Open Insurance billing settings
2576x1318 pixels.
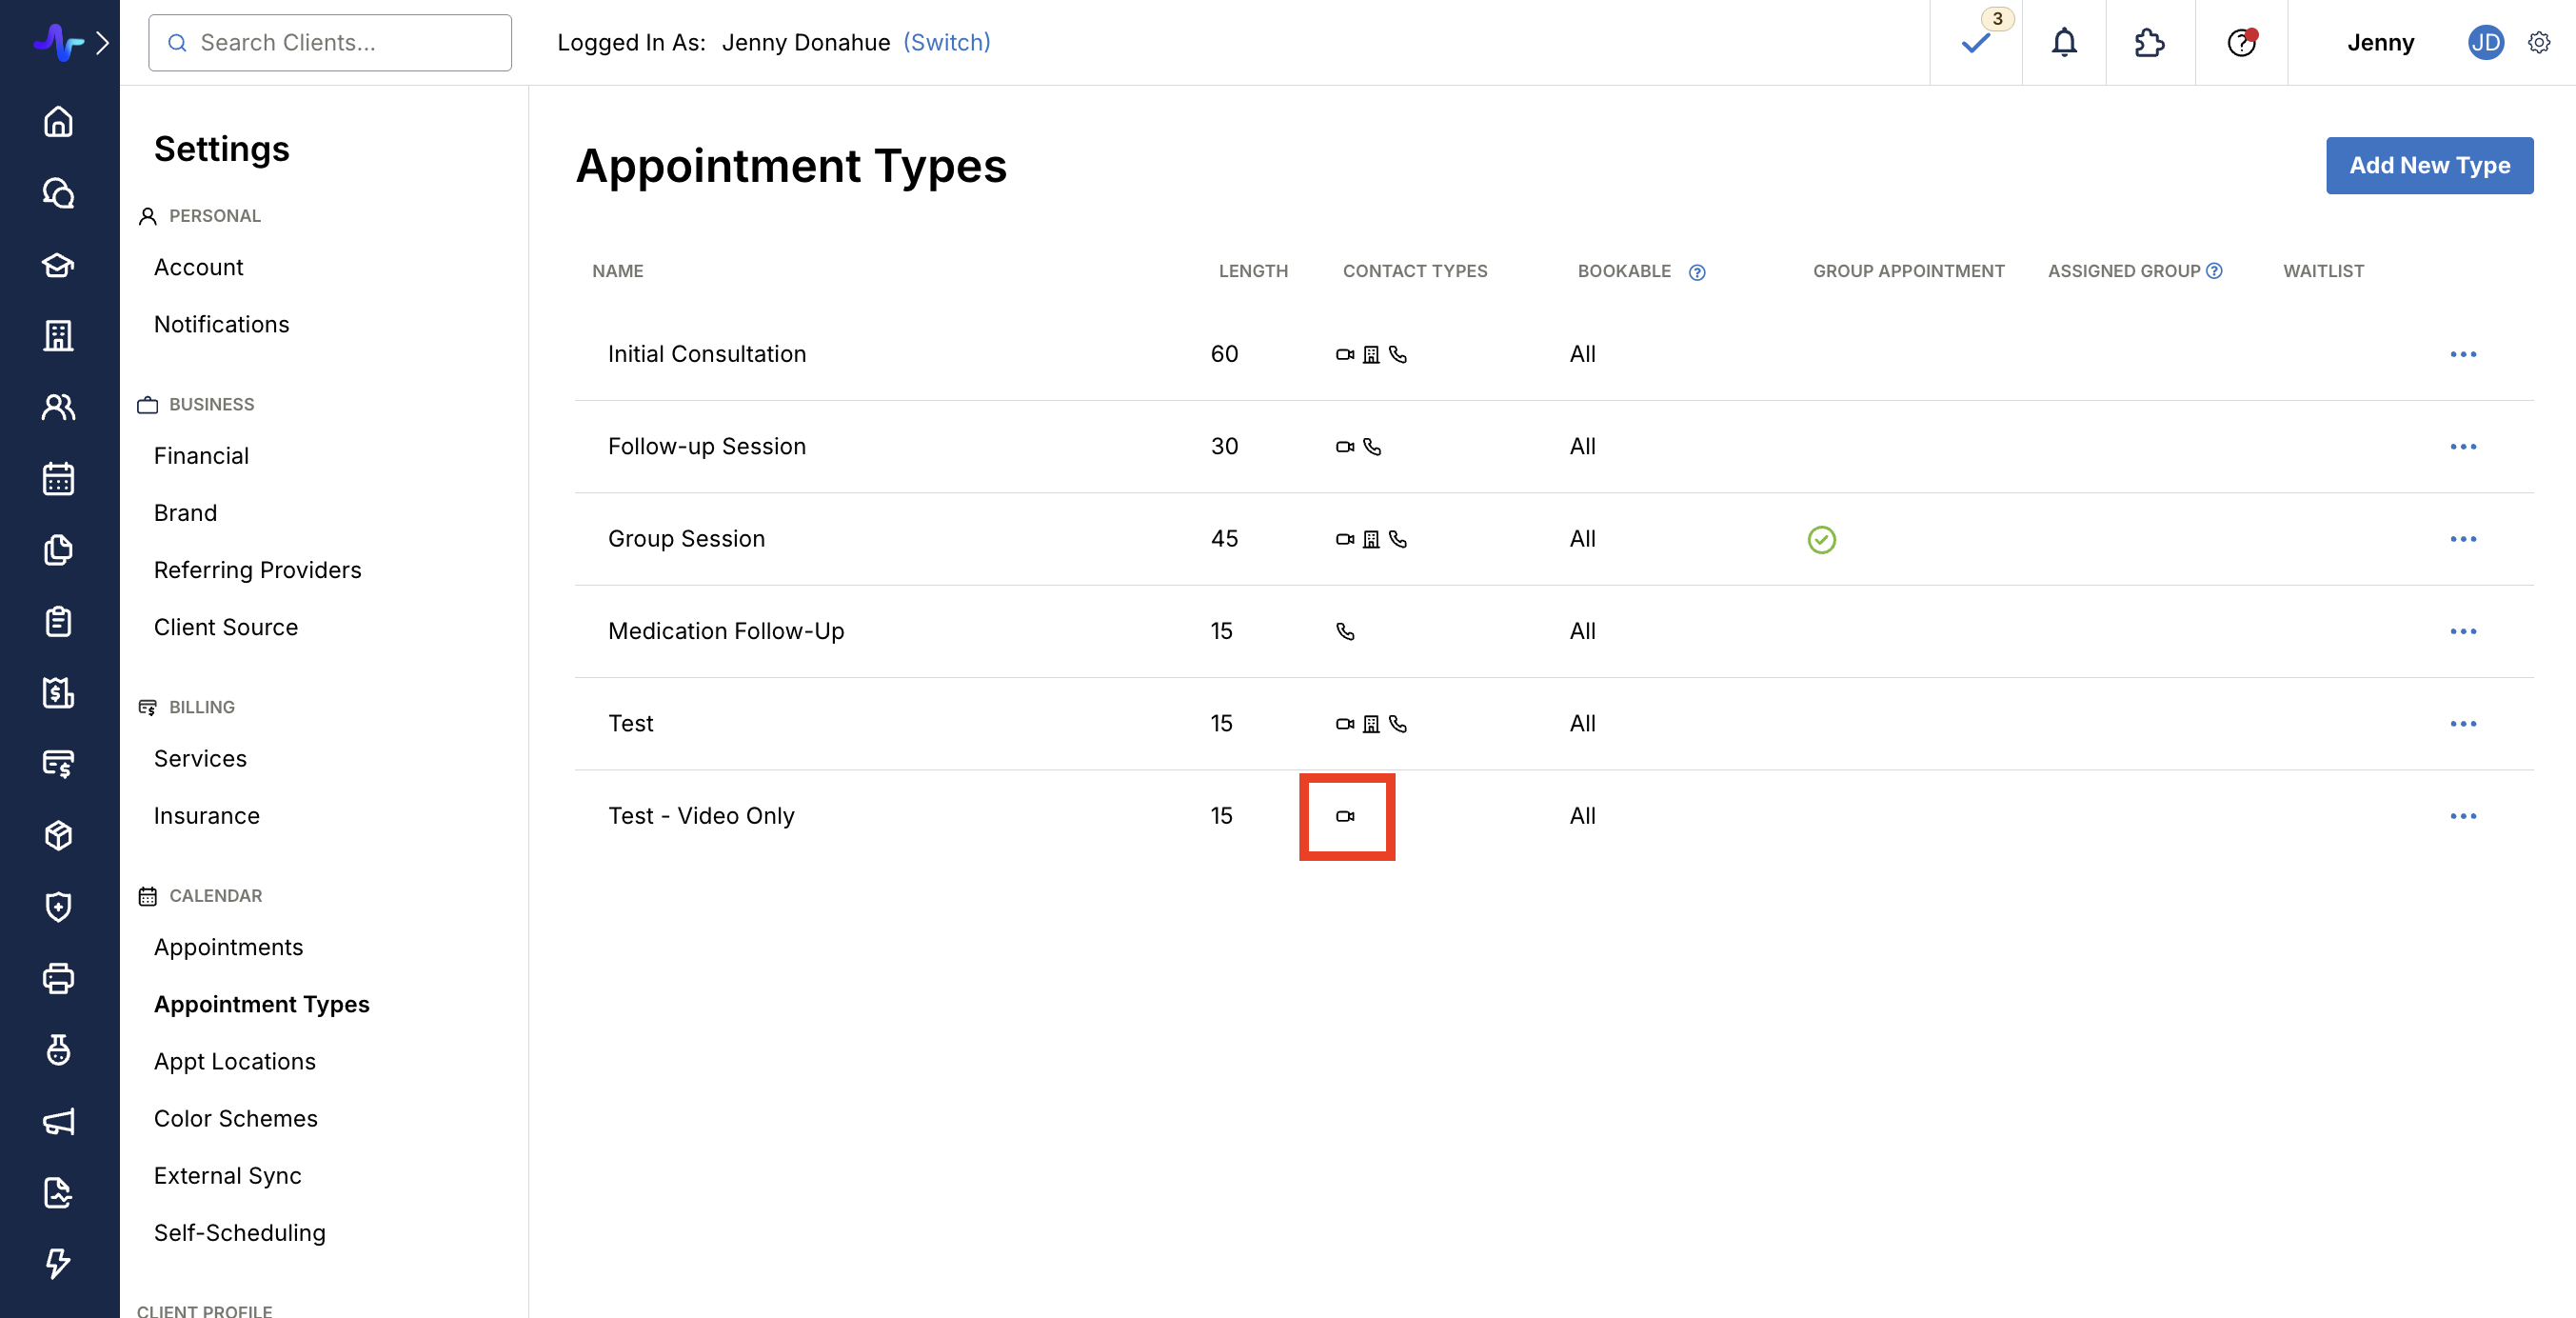point(206,816)
